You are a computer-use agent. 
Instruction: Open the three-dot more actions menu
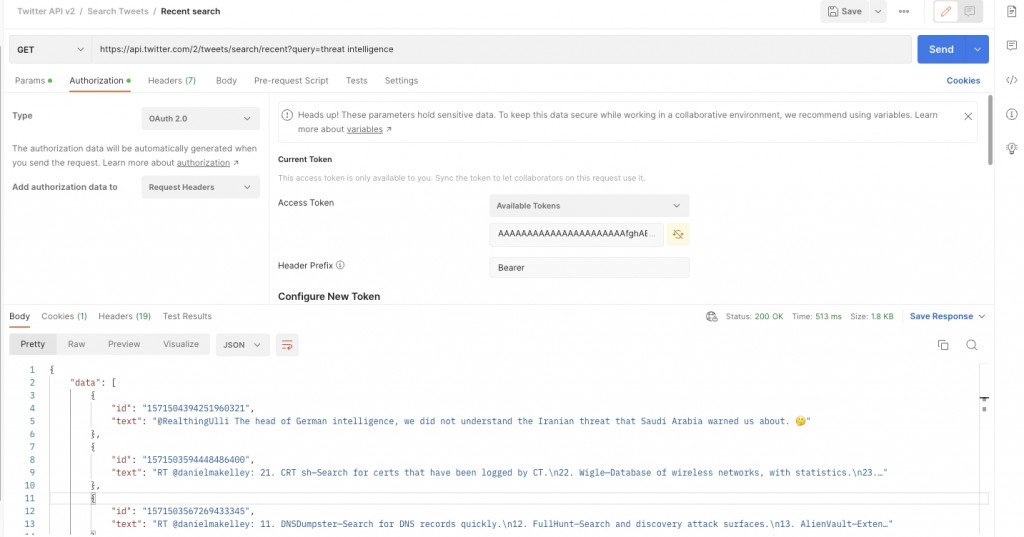click(x=904, y=11)
